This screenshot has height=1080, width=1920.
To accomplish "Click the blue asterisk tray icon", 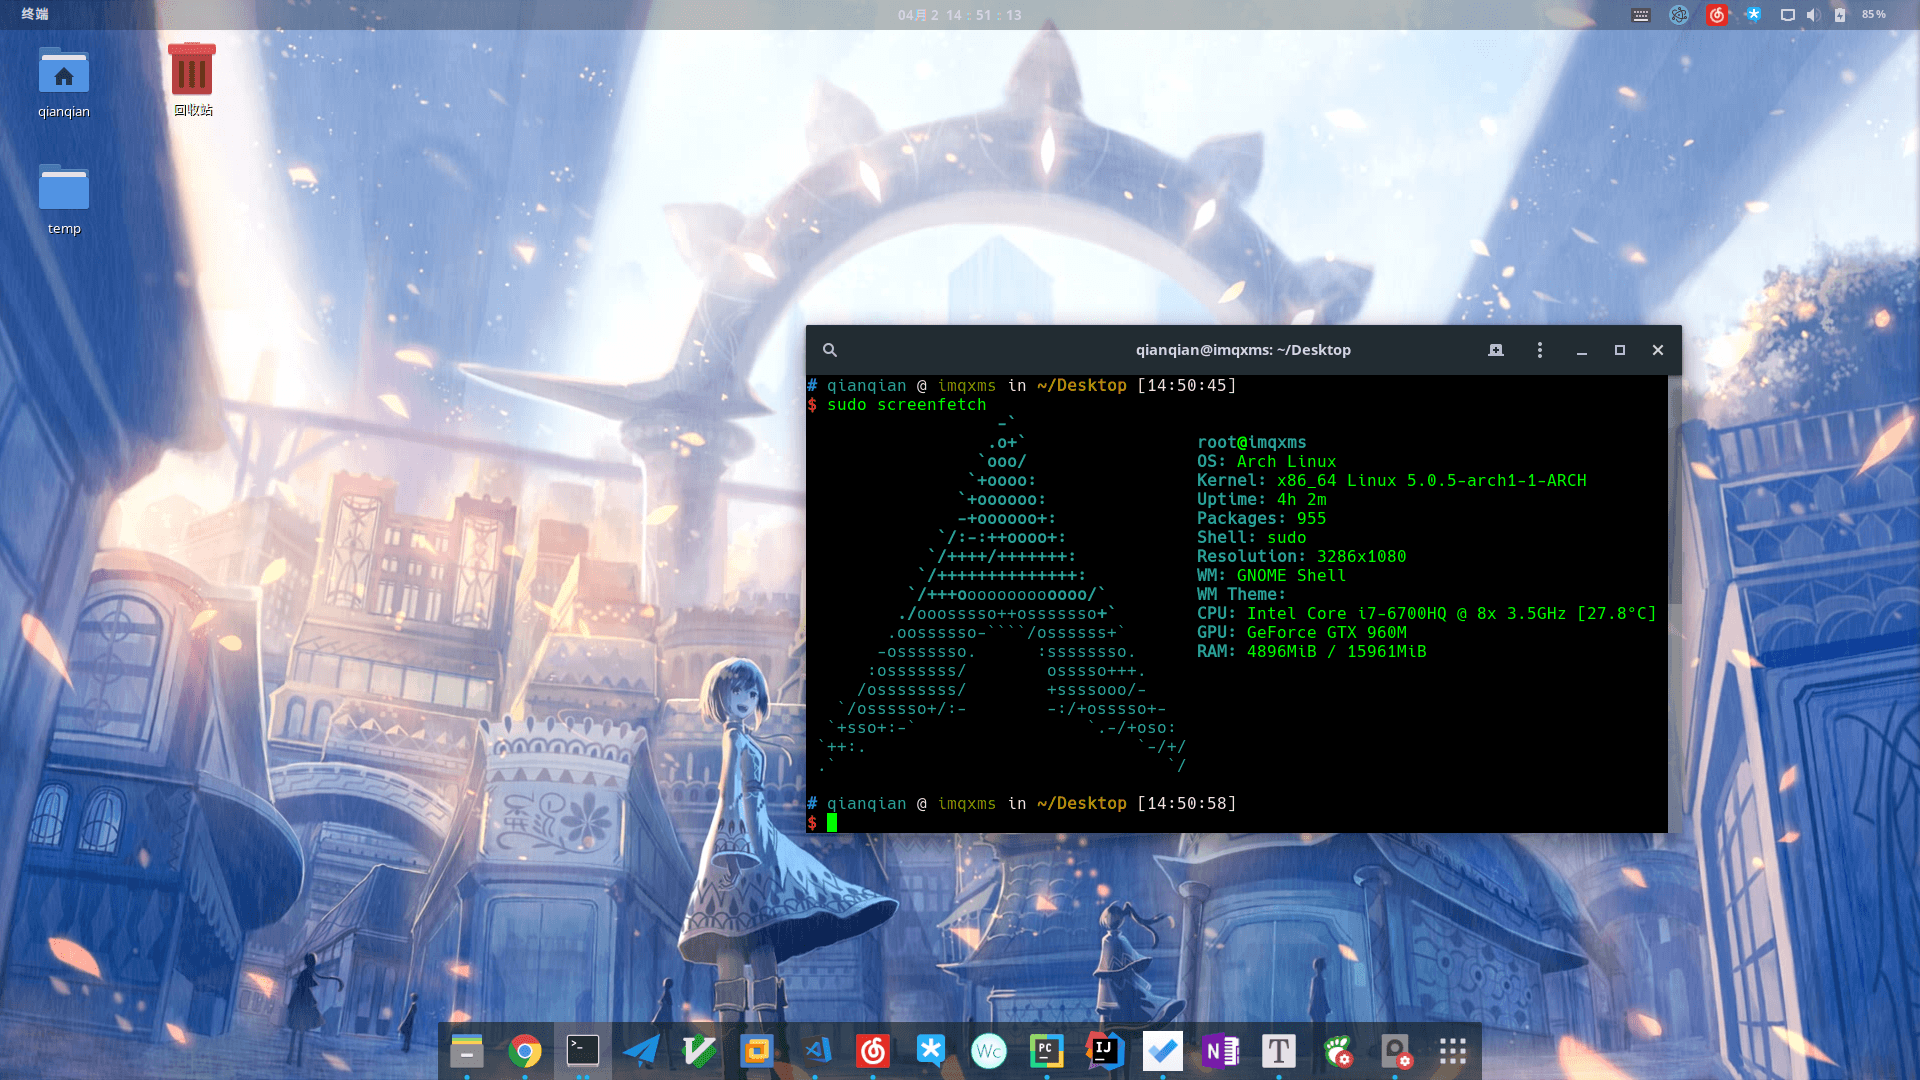I will [1753, 15].
